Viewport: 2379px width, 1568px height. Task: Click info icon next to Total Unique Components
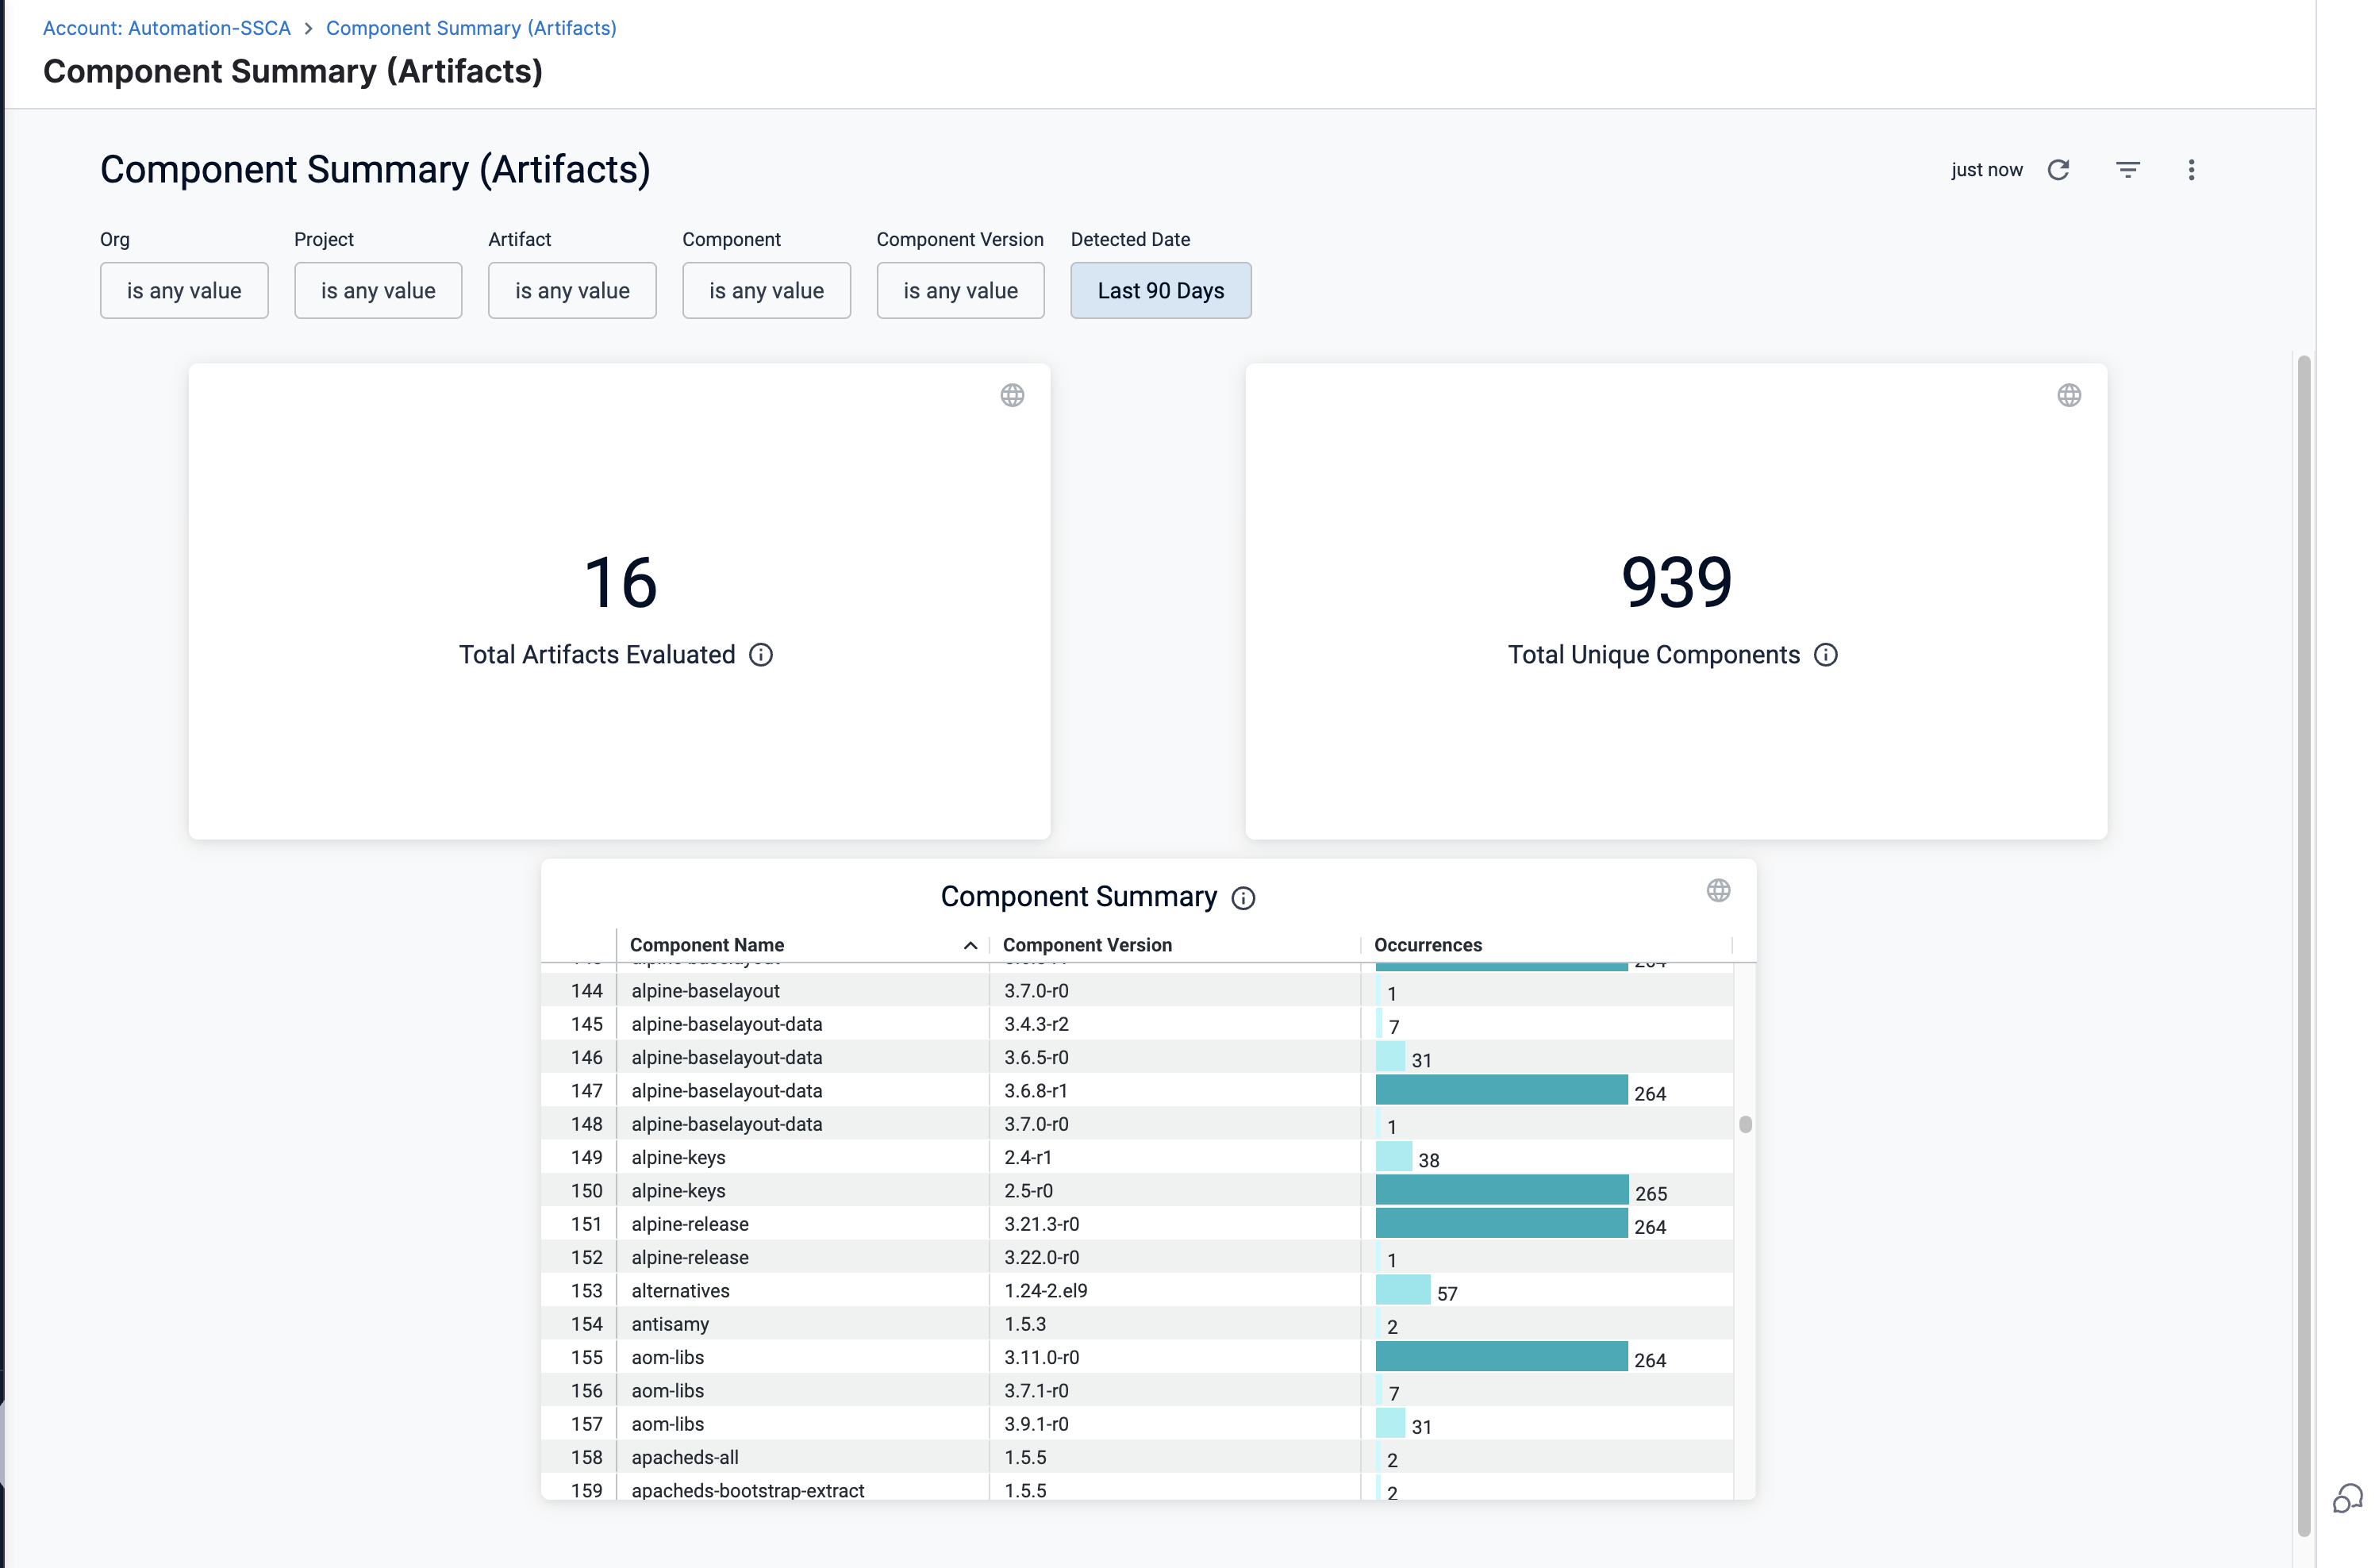tap(1825, 655)
